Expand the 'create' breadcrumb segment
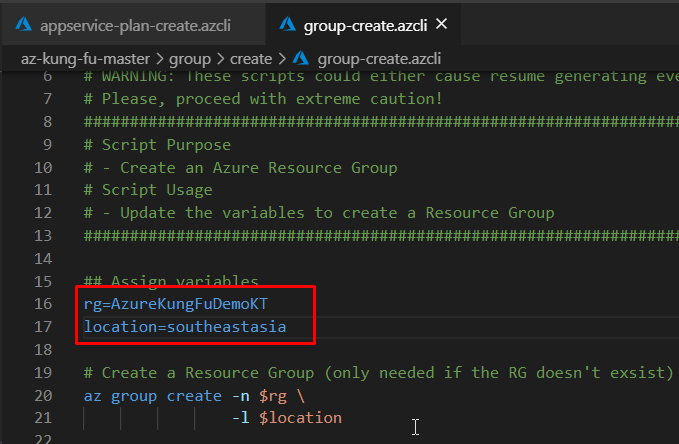Viewport: 679px width, 444px height. [251, 59]
